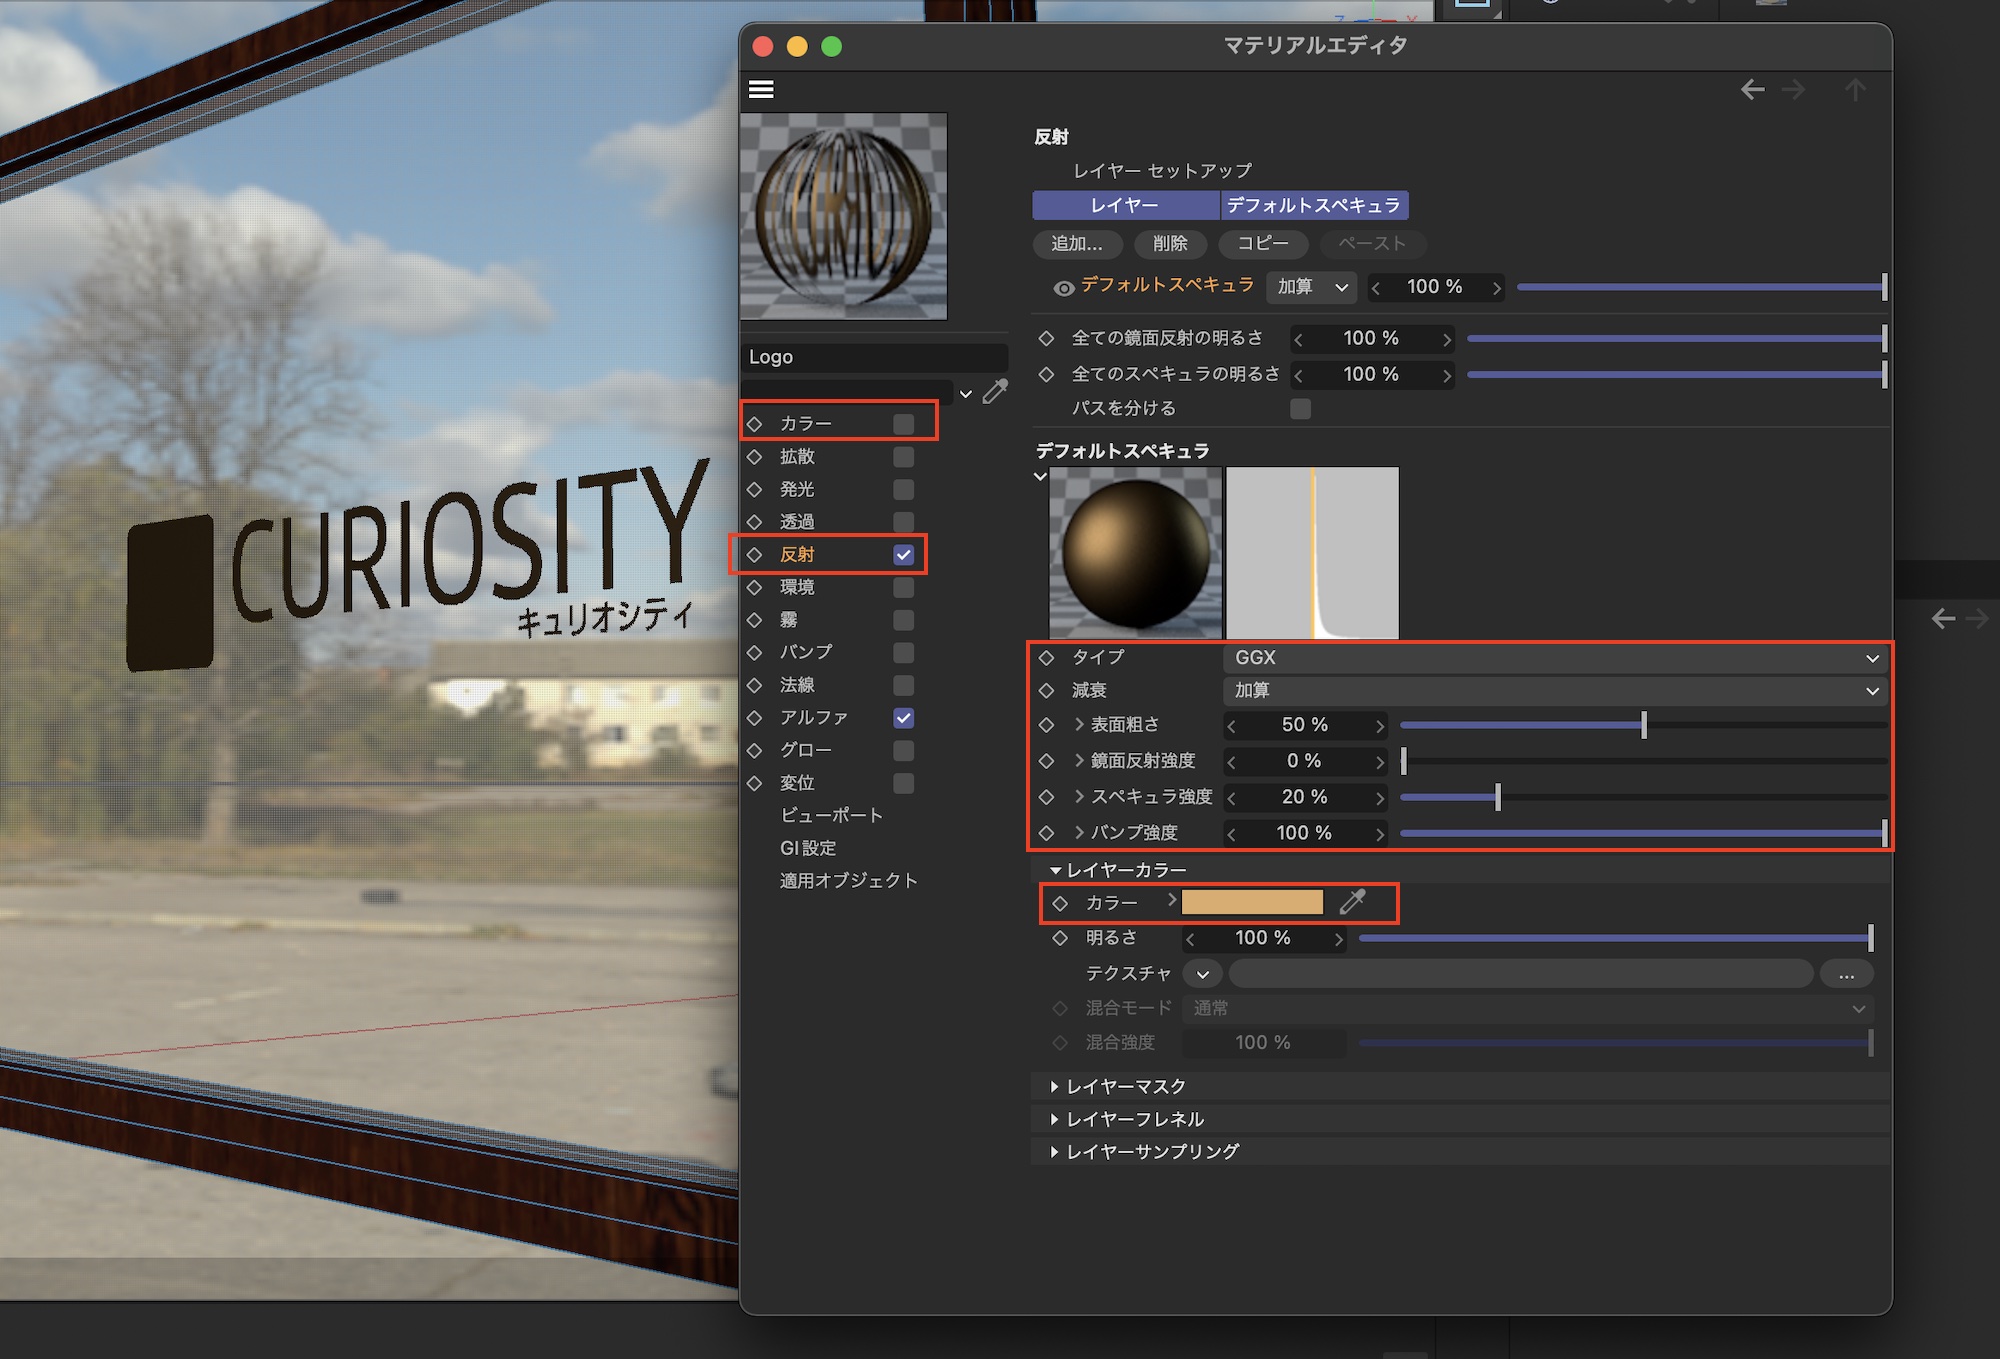Click the up arrow navigation icon
2000x1359 pixels.
[x=1855, y=90]
